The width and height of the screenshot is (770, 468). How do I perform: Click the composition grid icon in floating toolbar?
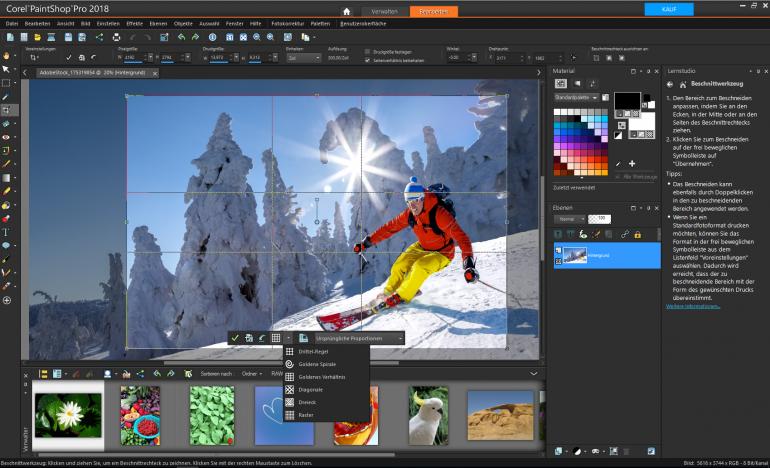(276, 338)
